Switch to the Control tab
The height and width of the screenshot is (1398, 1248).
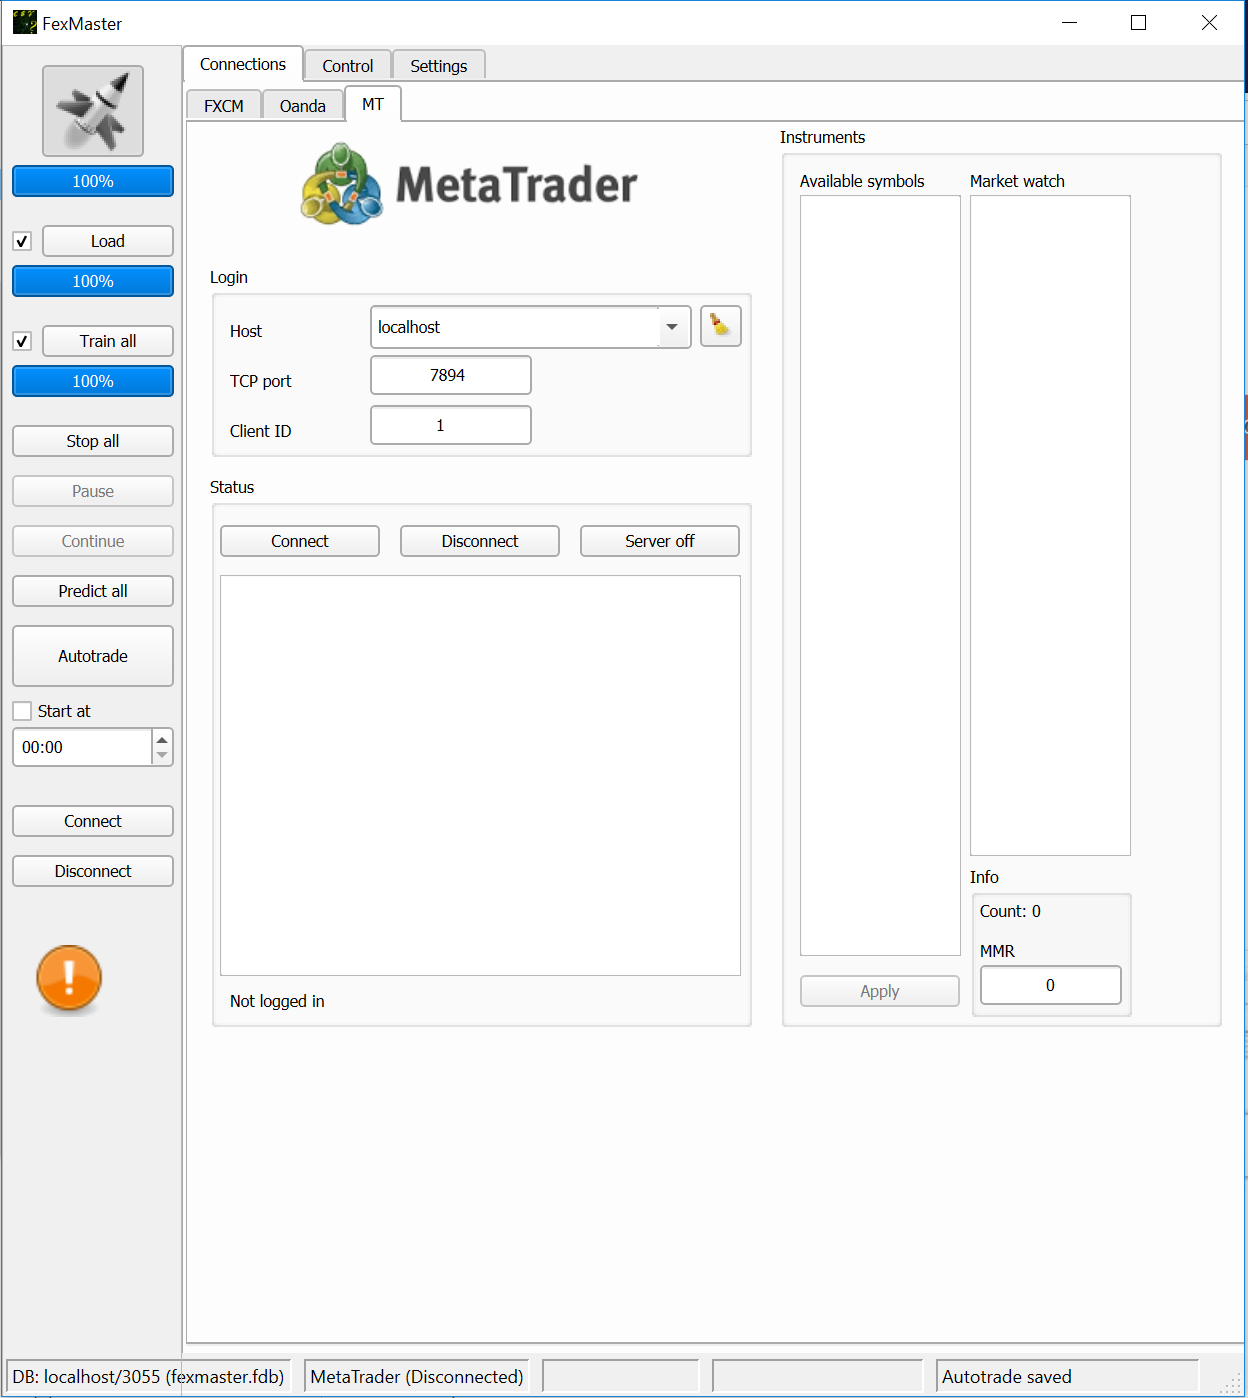(347, 66)
